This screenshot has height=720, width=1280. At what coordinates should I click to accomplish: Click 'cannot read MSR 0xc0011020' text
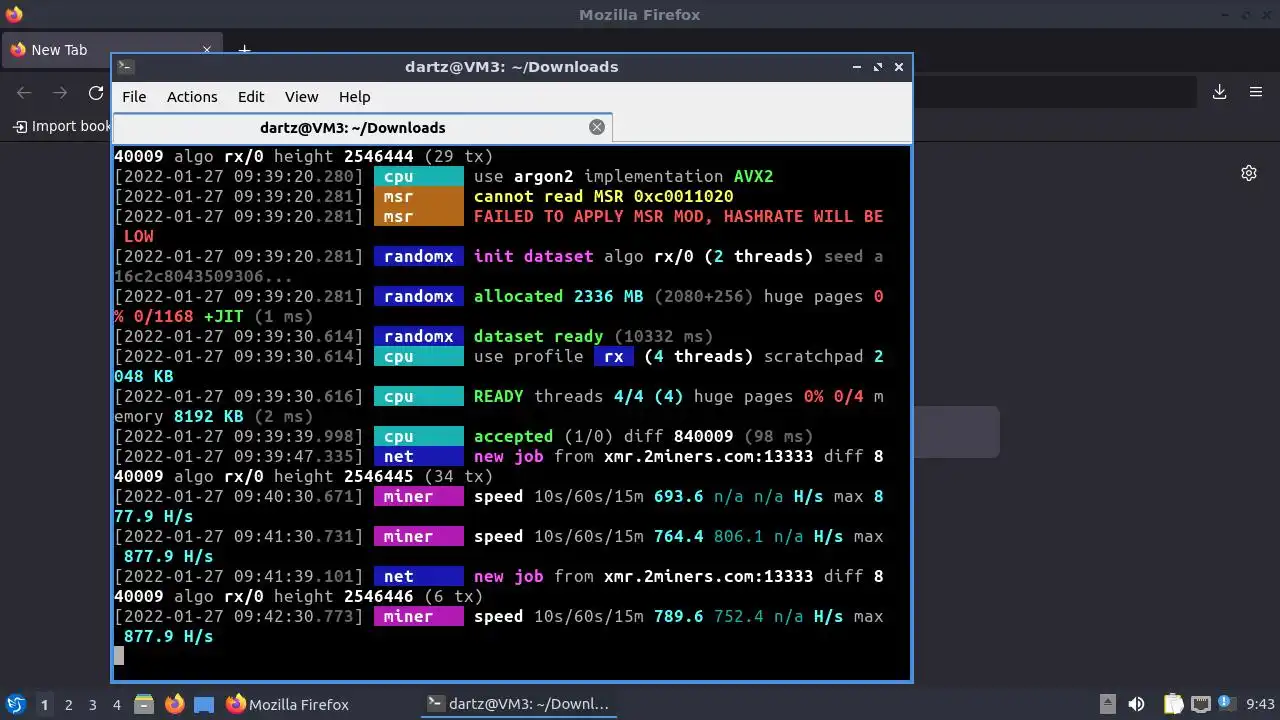pos(603,197)
